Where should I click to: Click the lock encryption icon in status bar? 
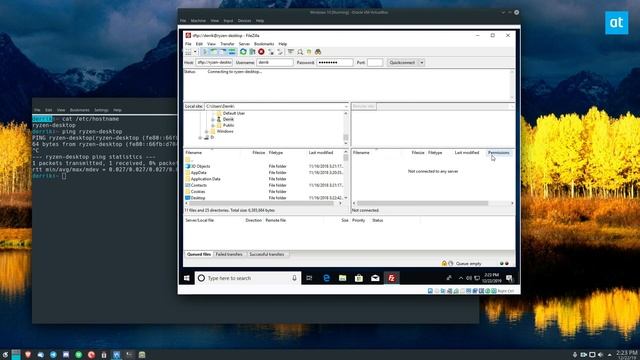(444, 264)
